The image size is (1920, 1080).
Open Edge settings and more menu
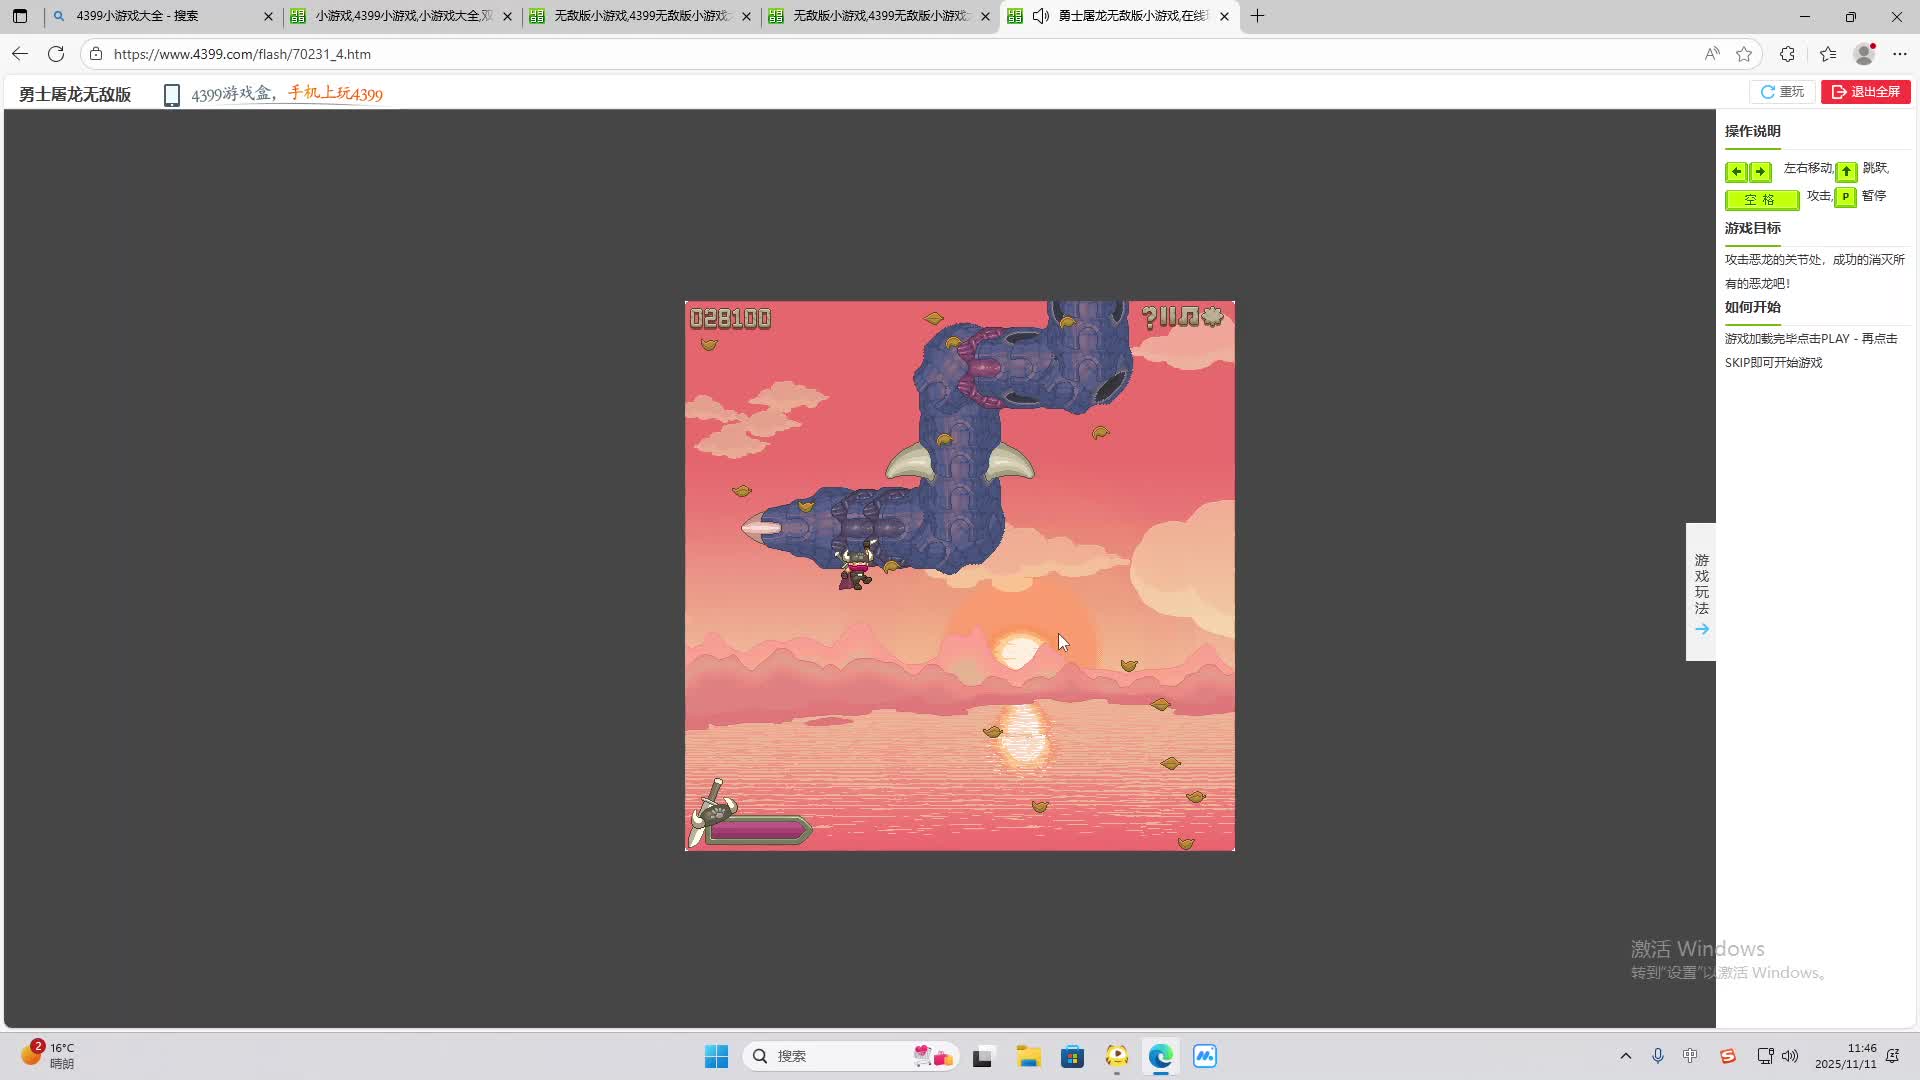coord(1900,54)
